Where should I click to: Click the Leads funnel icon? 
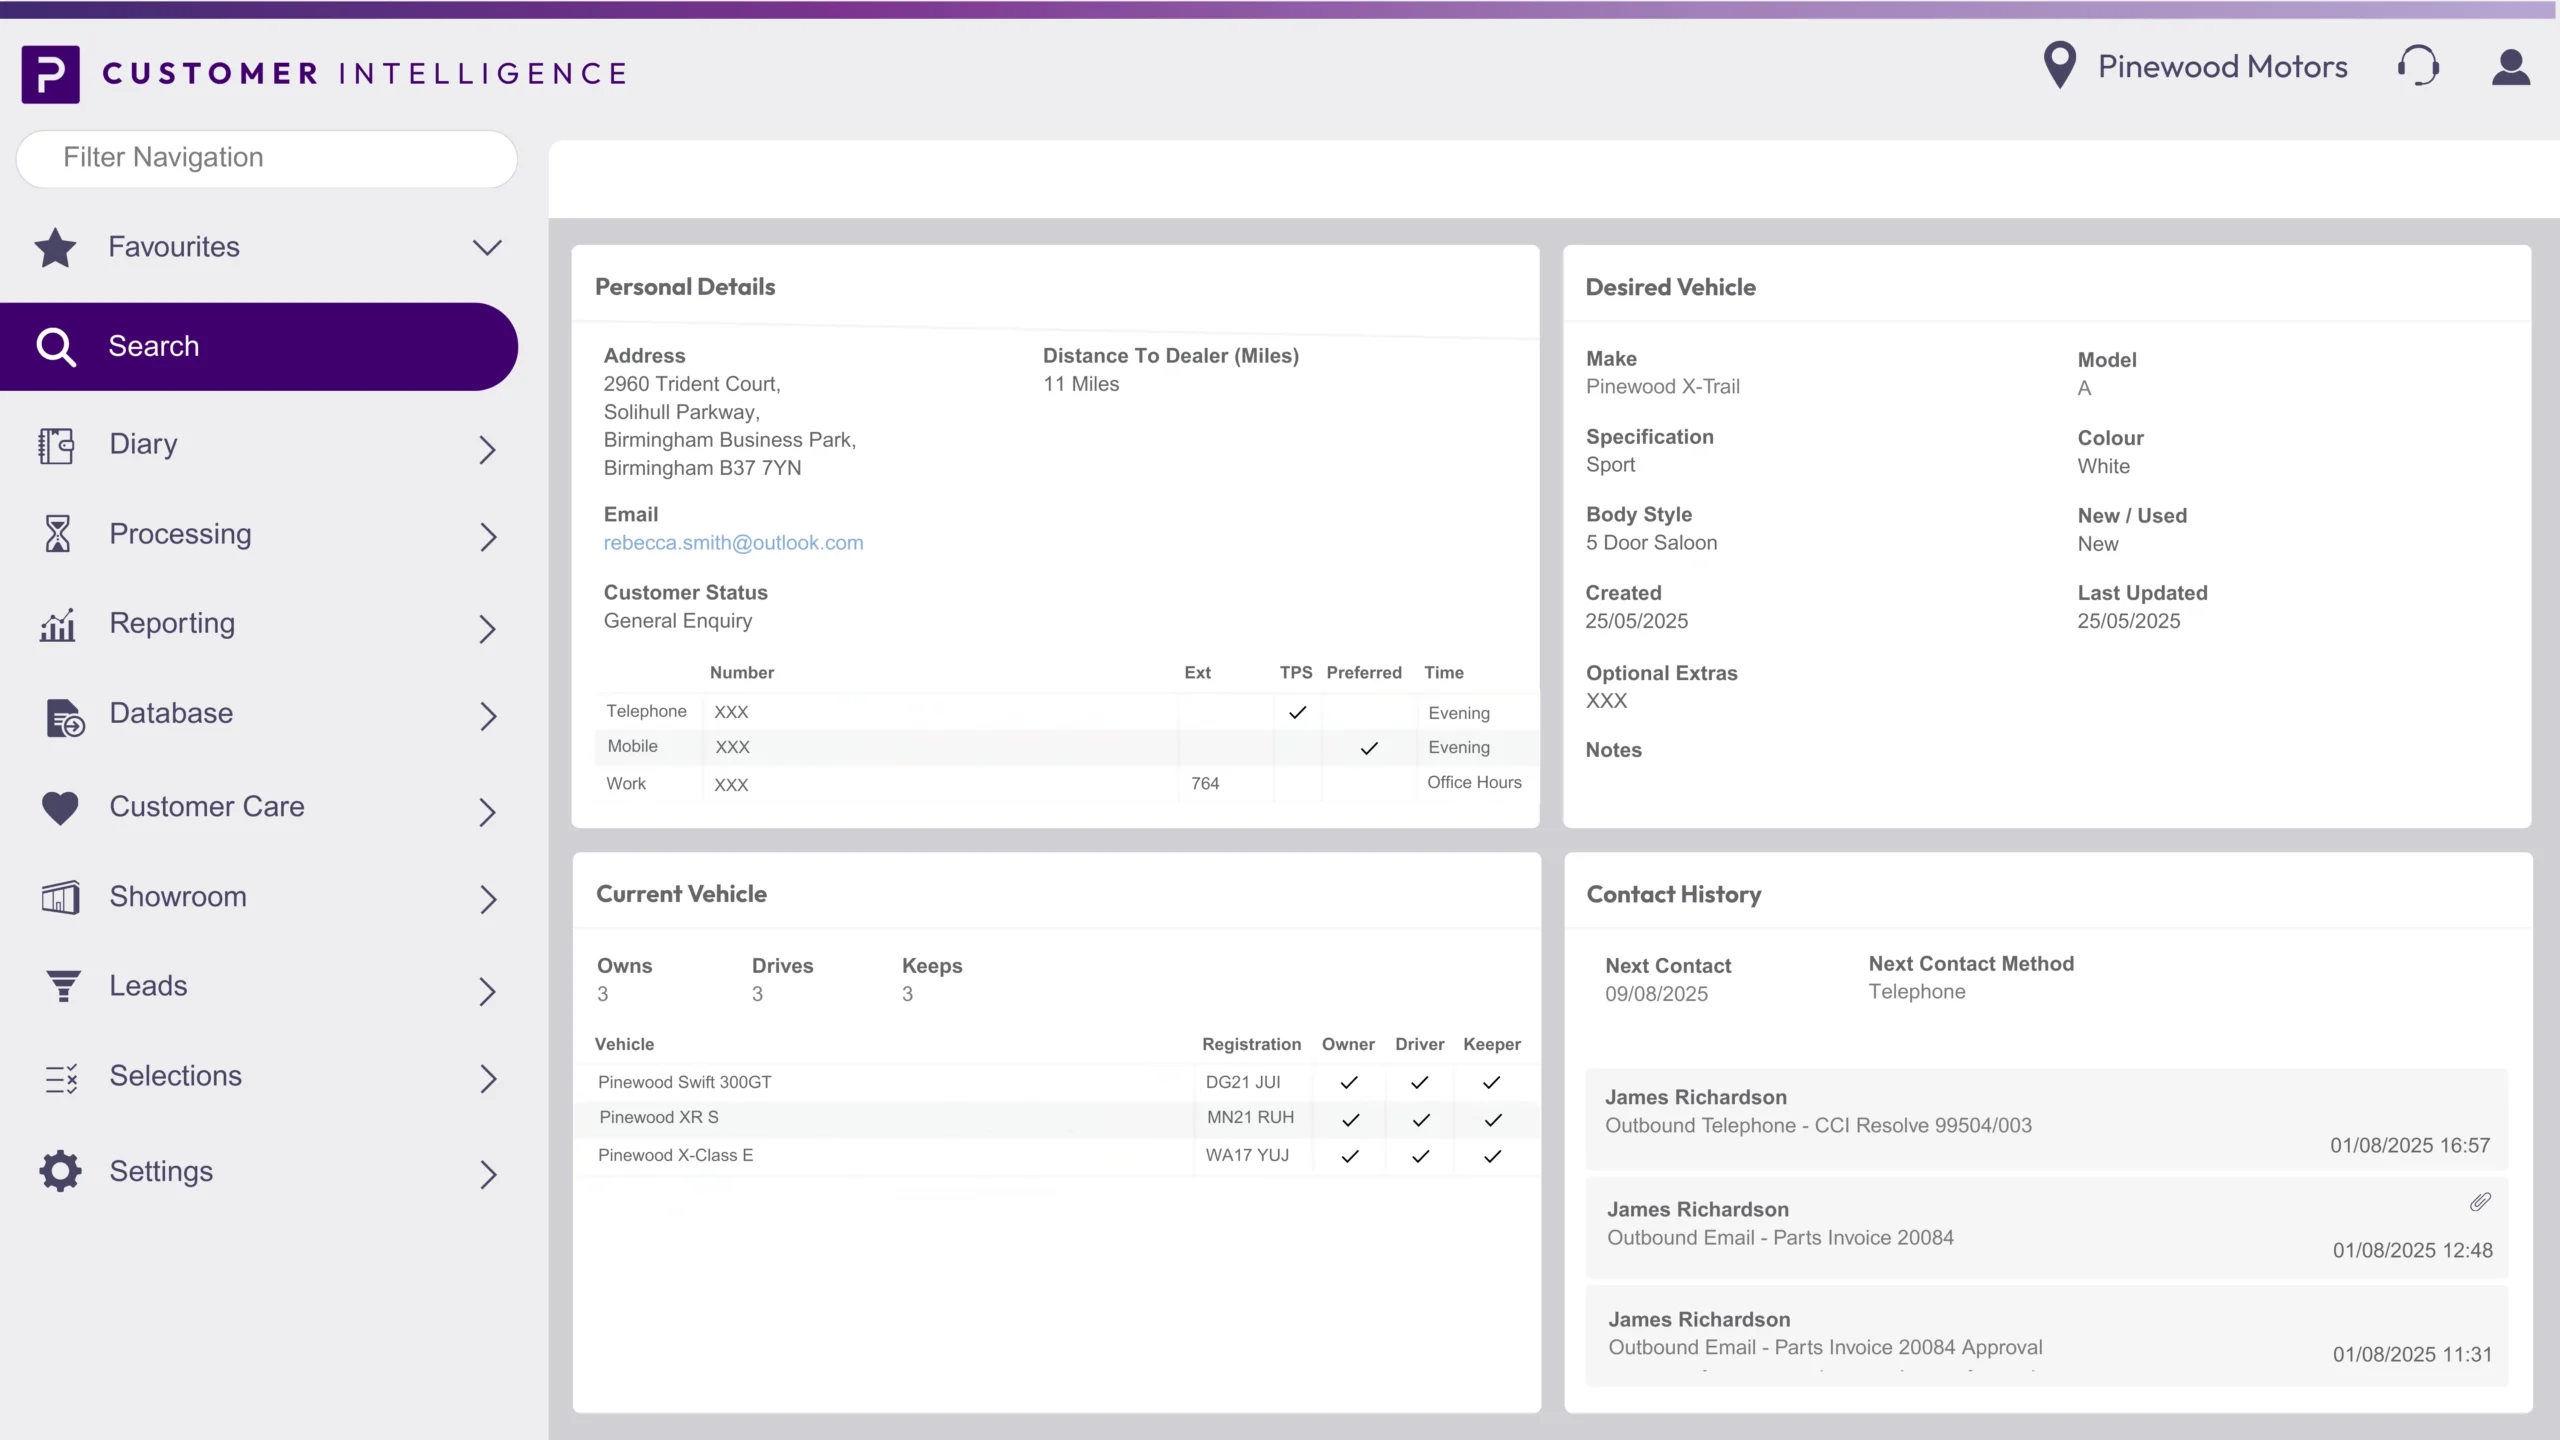tap(63, 986)
